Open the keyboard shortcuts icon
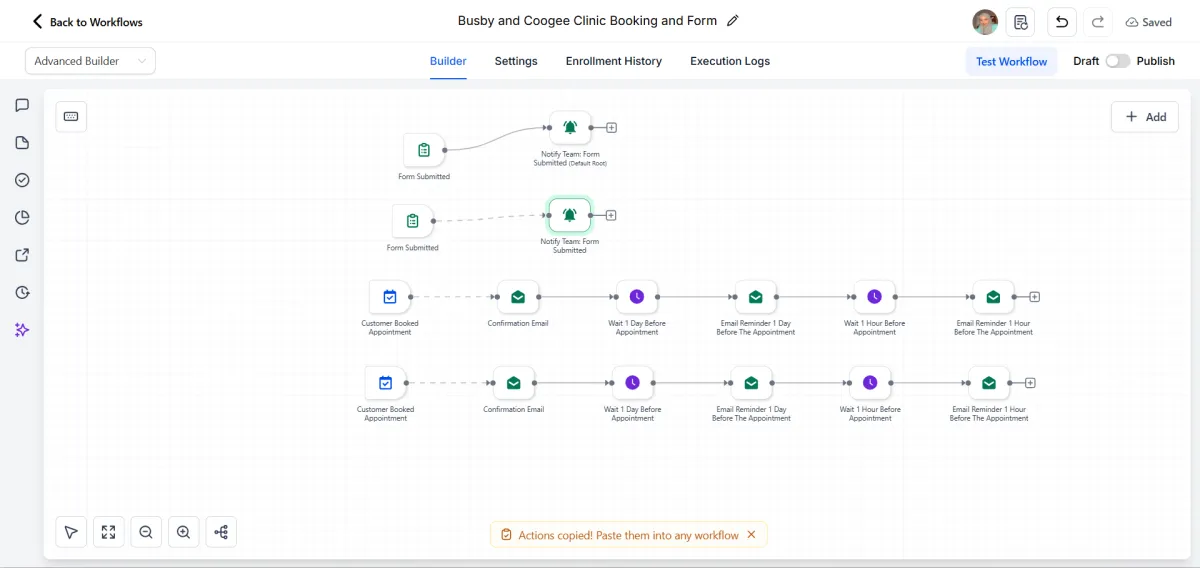1200x568 pixels. [x=71, y=116]
